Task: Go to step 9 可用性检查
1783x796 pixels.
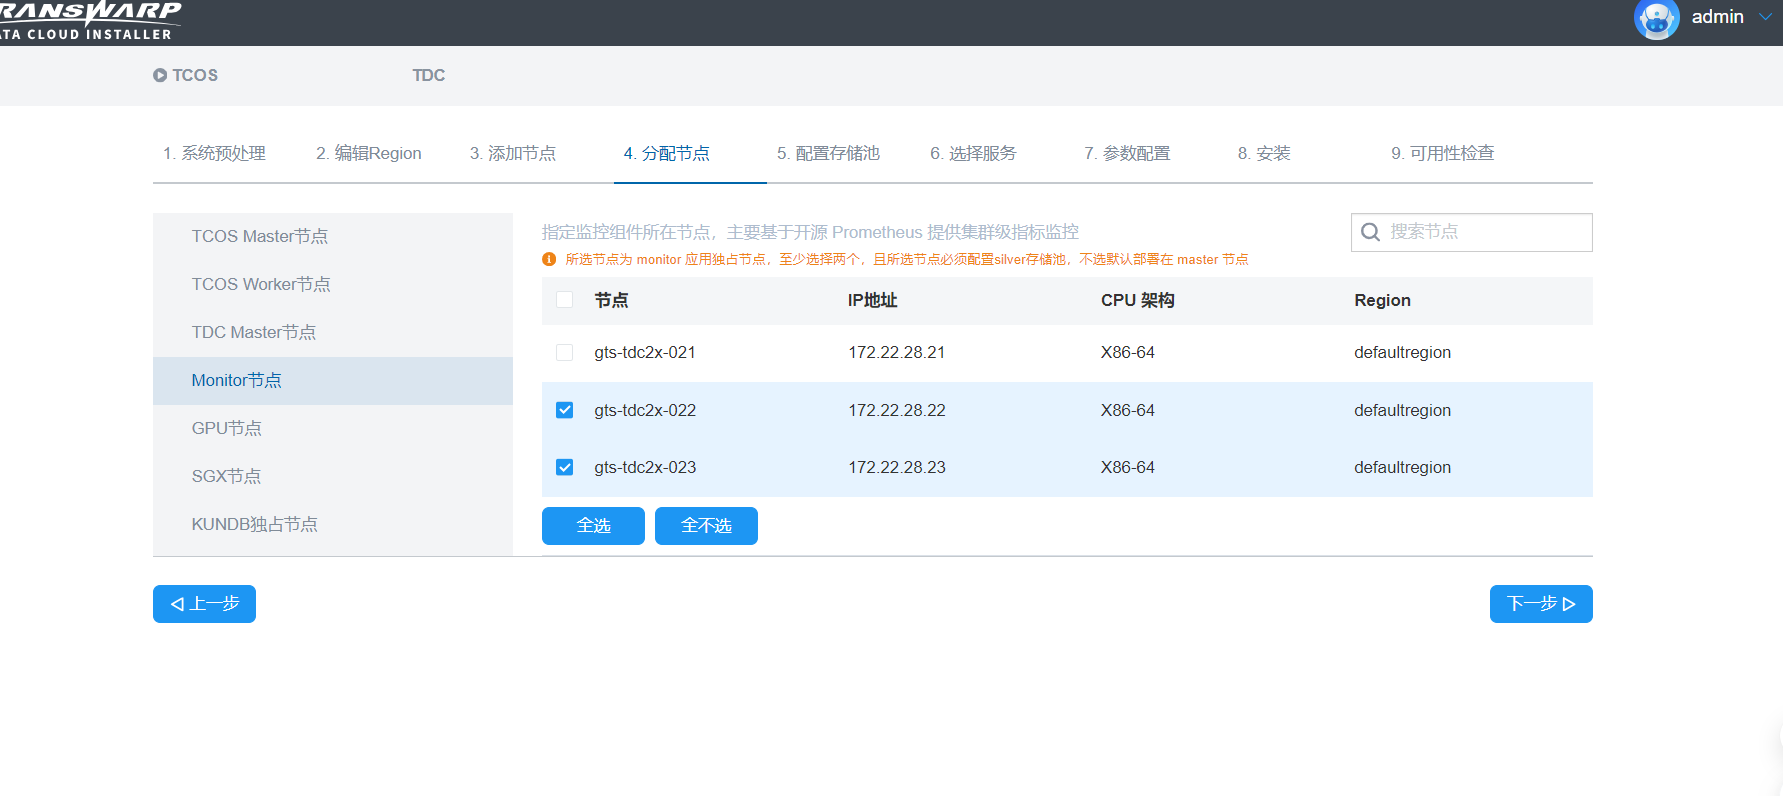Action: 1443,153
